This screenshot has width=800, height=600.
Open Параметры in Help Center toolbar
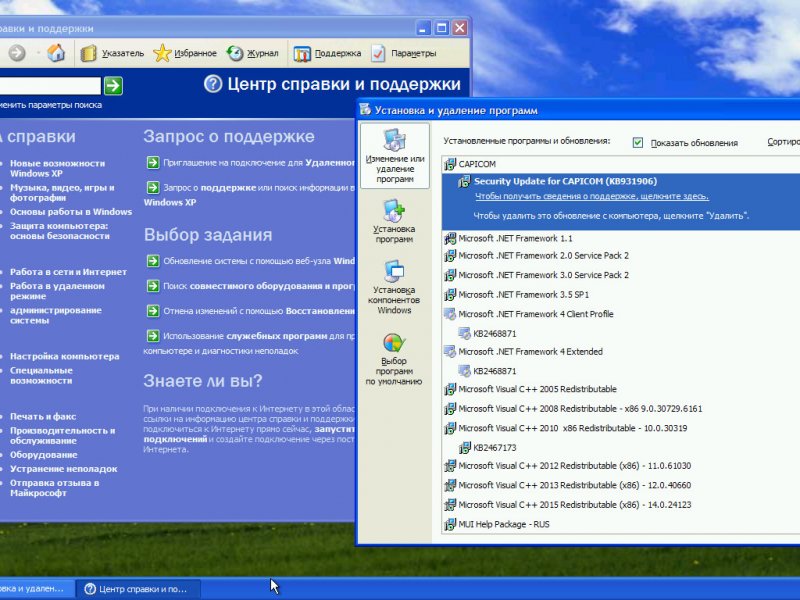click(x=404, y=53)
